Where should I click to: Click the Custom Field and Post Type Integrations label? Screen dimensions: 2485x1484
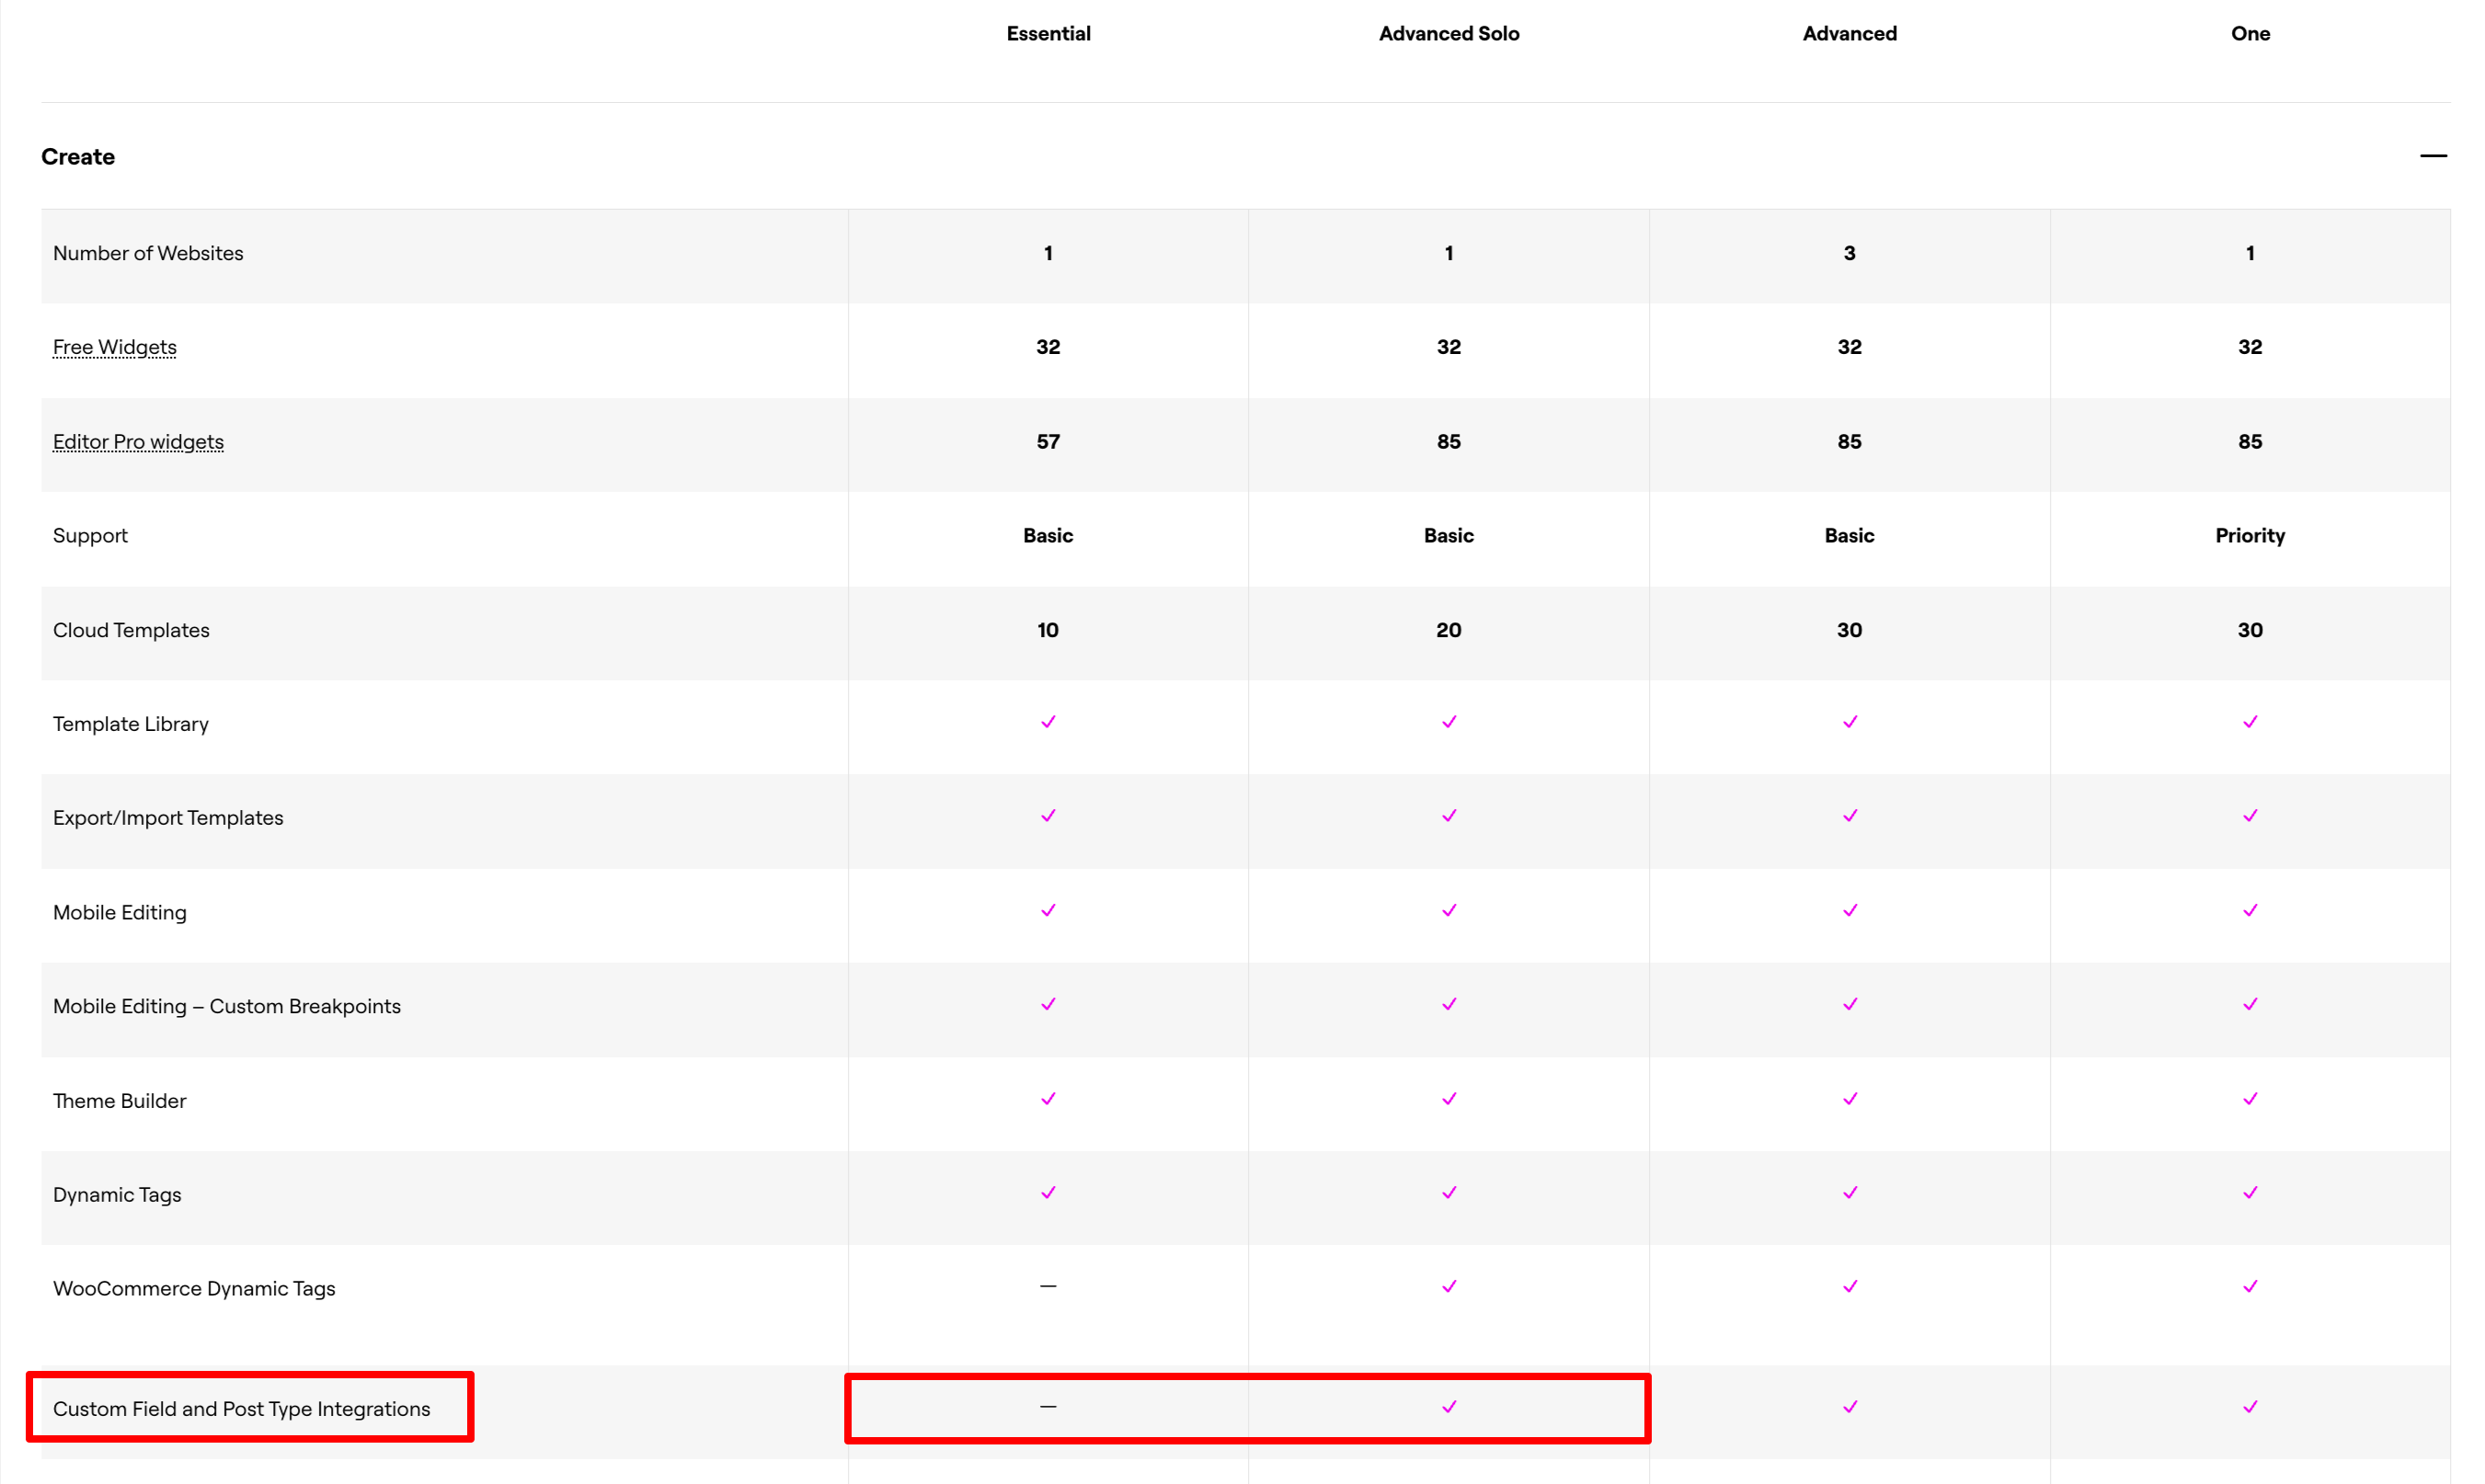(241, 1408)
